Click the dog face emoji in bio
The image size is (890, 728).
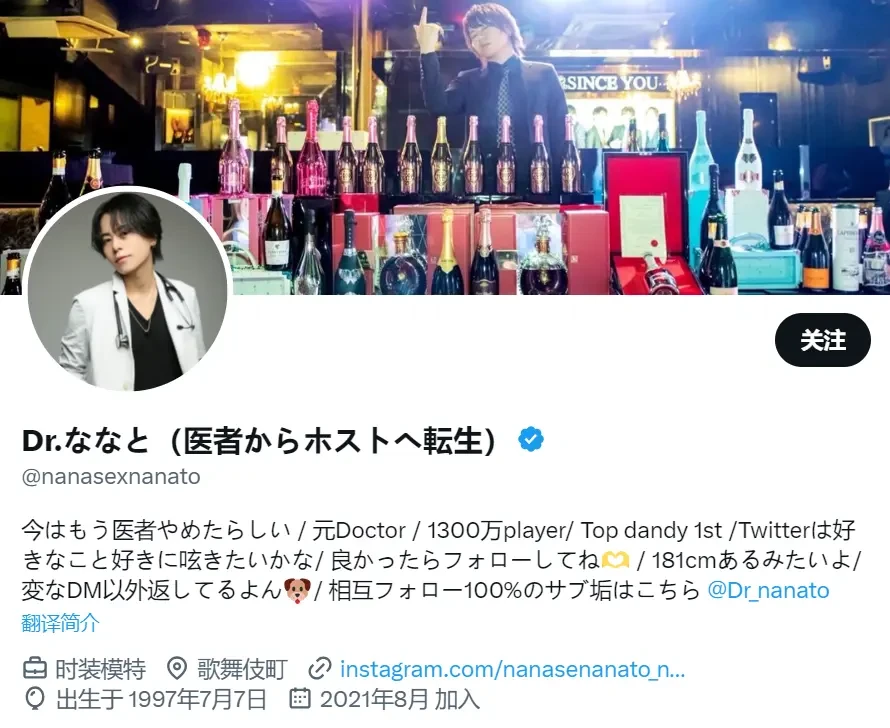coord(297,591)
